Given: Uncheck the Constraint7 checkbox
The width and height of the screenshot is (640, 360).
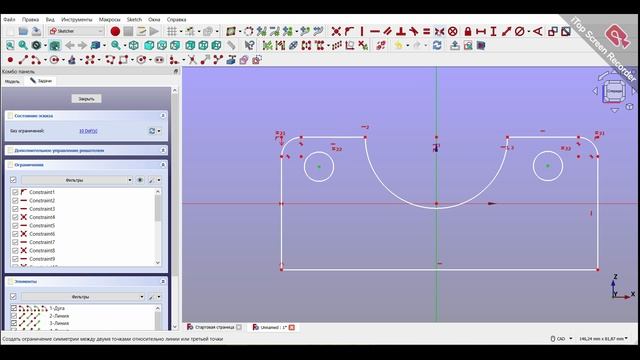Looking at the screenshot, I should tap(15, 242).
